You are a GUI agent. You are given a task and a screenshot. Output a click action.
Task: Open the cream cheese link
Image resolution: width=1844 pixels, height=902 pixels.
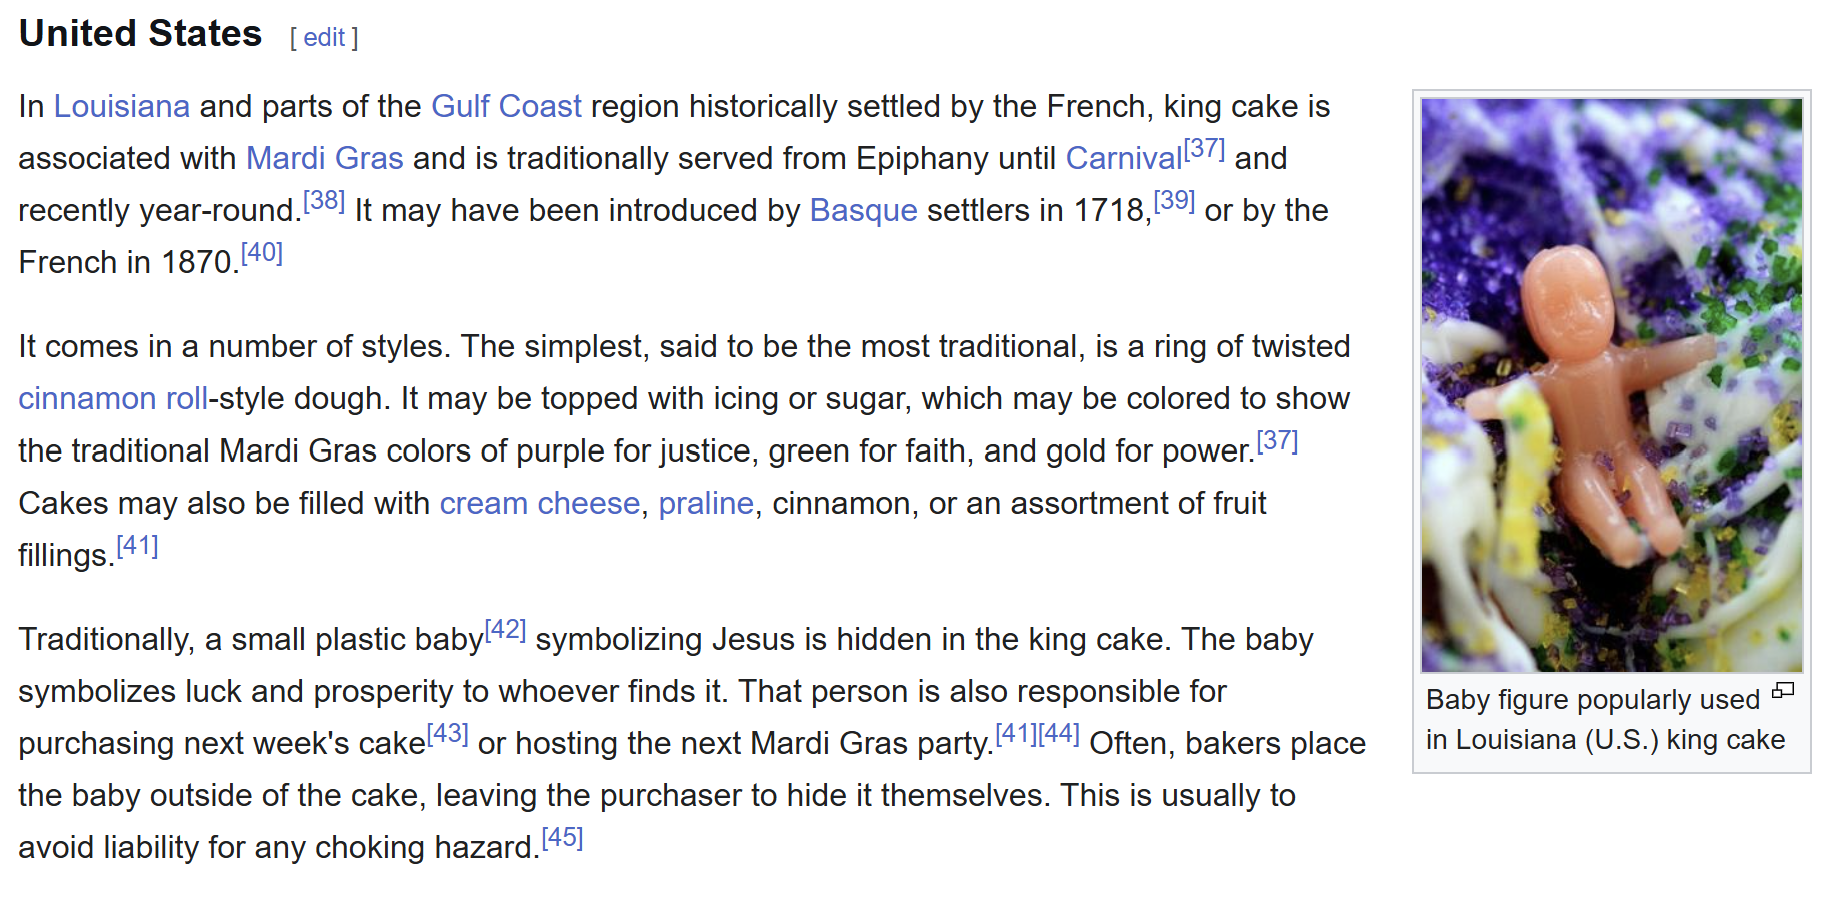click(x=539, y=503)
